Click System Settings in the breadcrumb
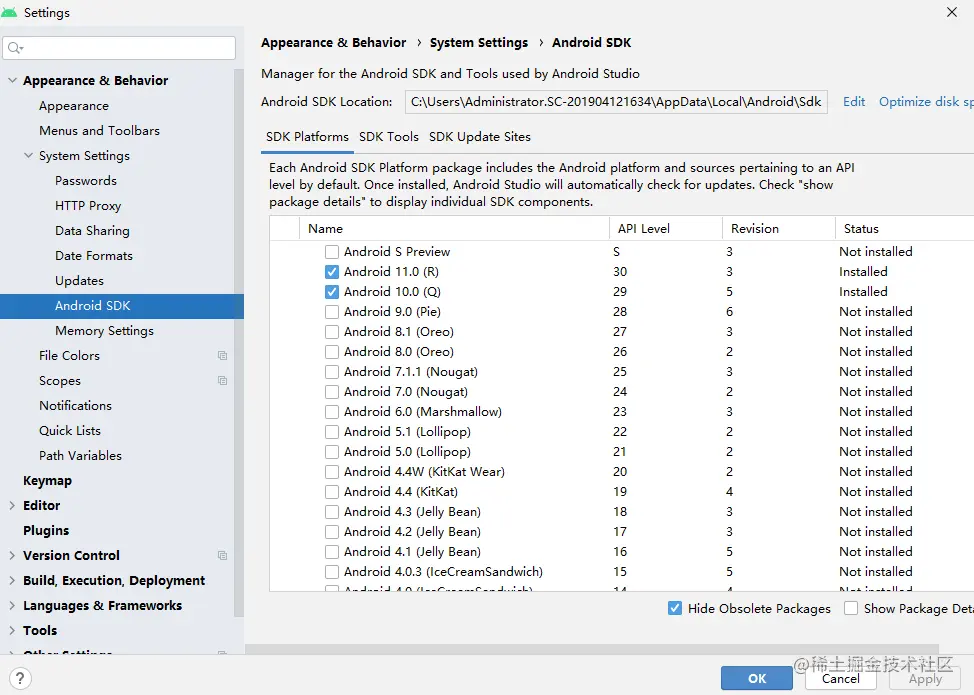Screen dimensions: 974x695 pyautogui.click(x=478, y=42)
